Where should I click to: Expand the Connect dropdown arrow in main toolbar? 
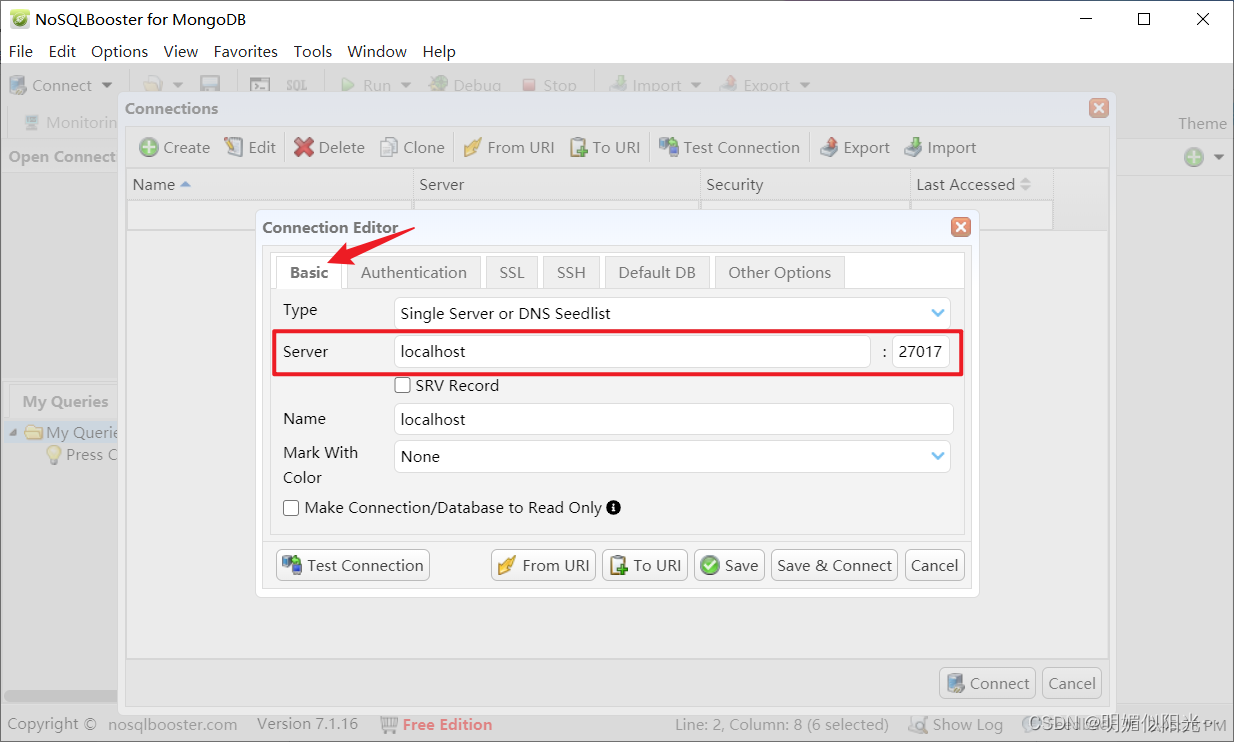click(x=107, y=85)
